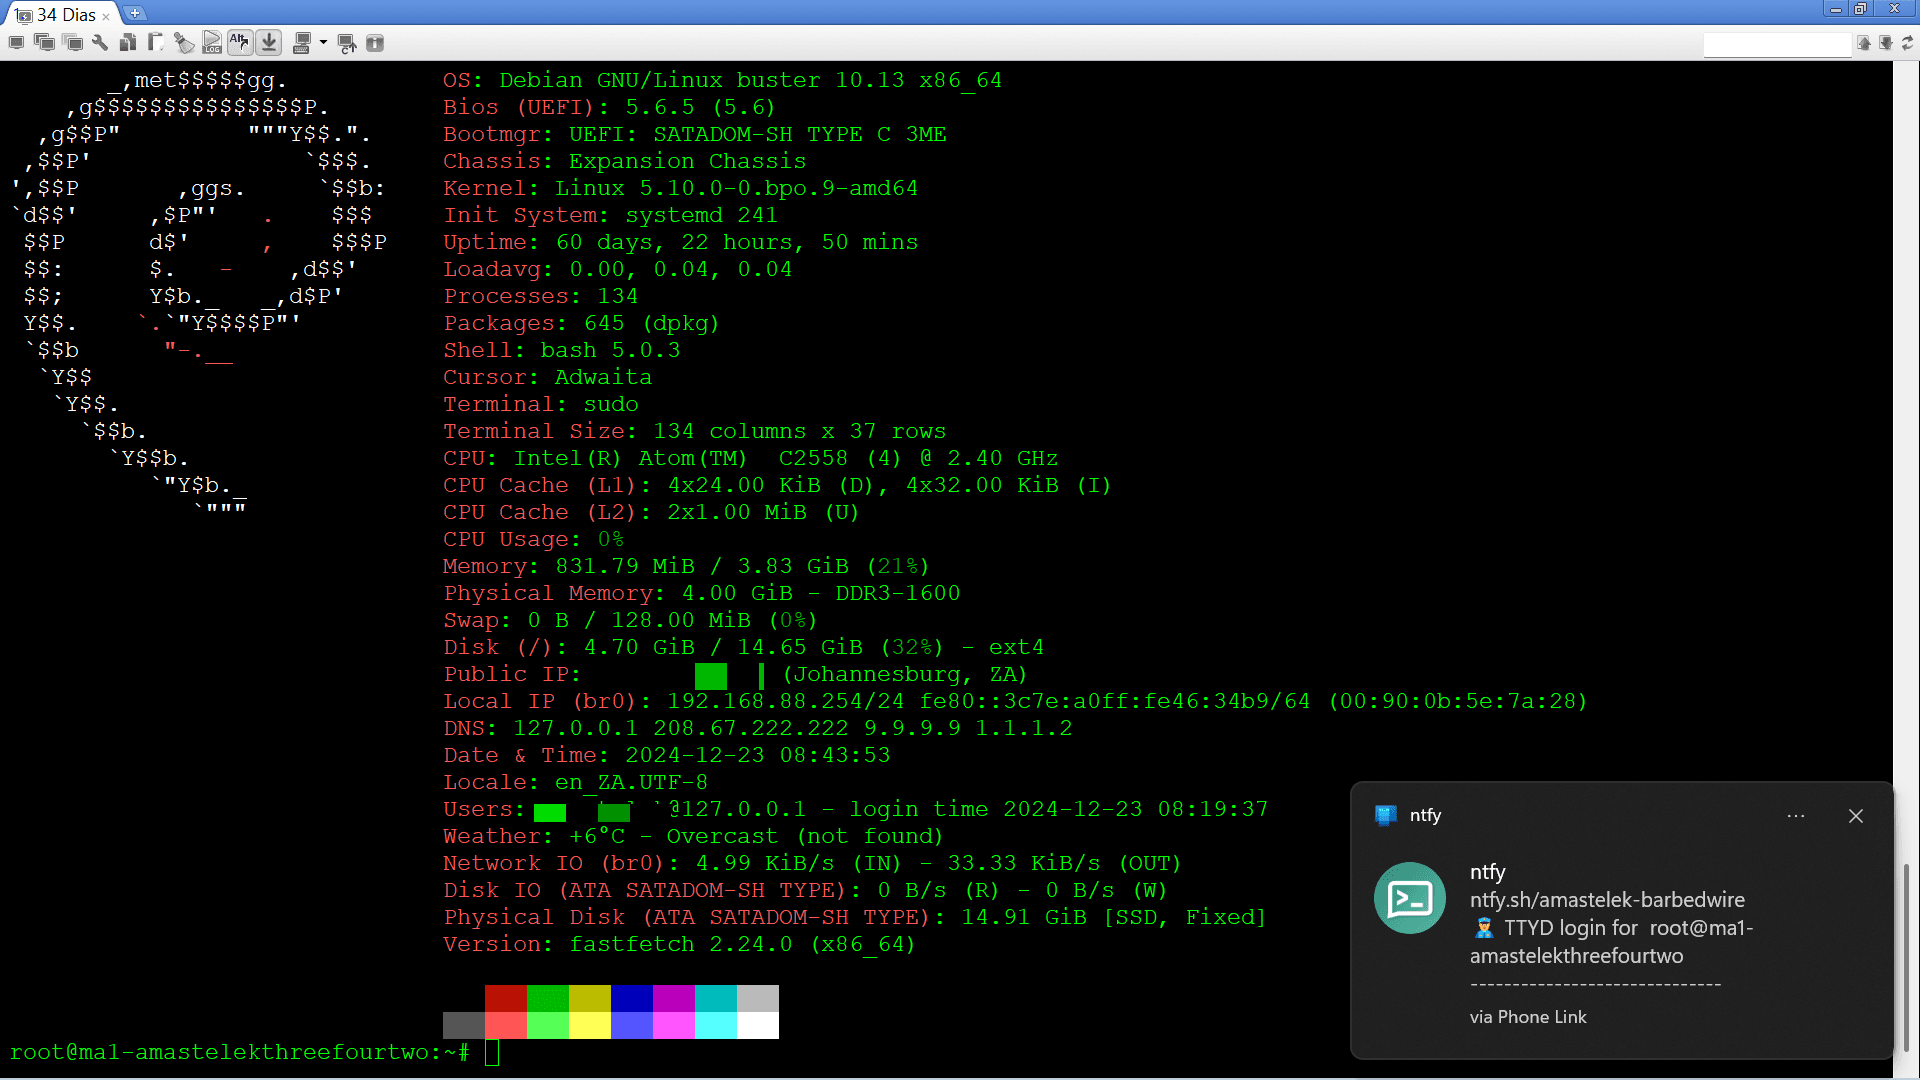Show program information via the info icon
The width and height of the screenshot is (1920, 1080).
click(x=377, y=43)
